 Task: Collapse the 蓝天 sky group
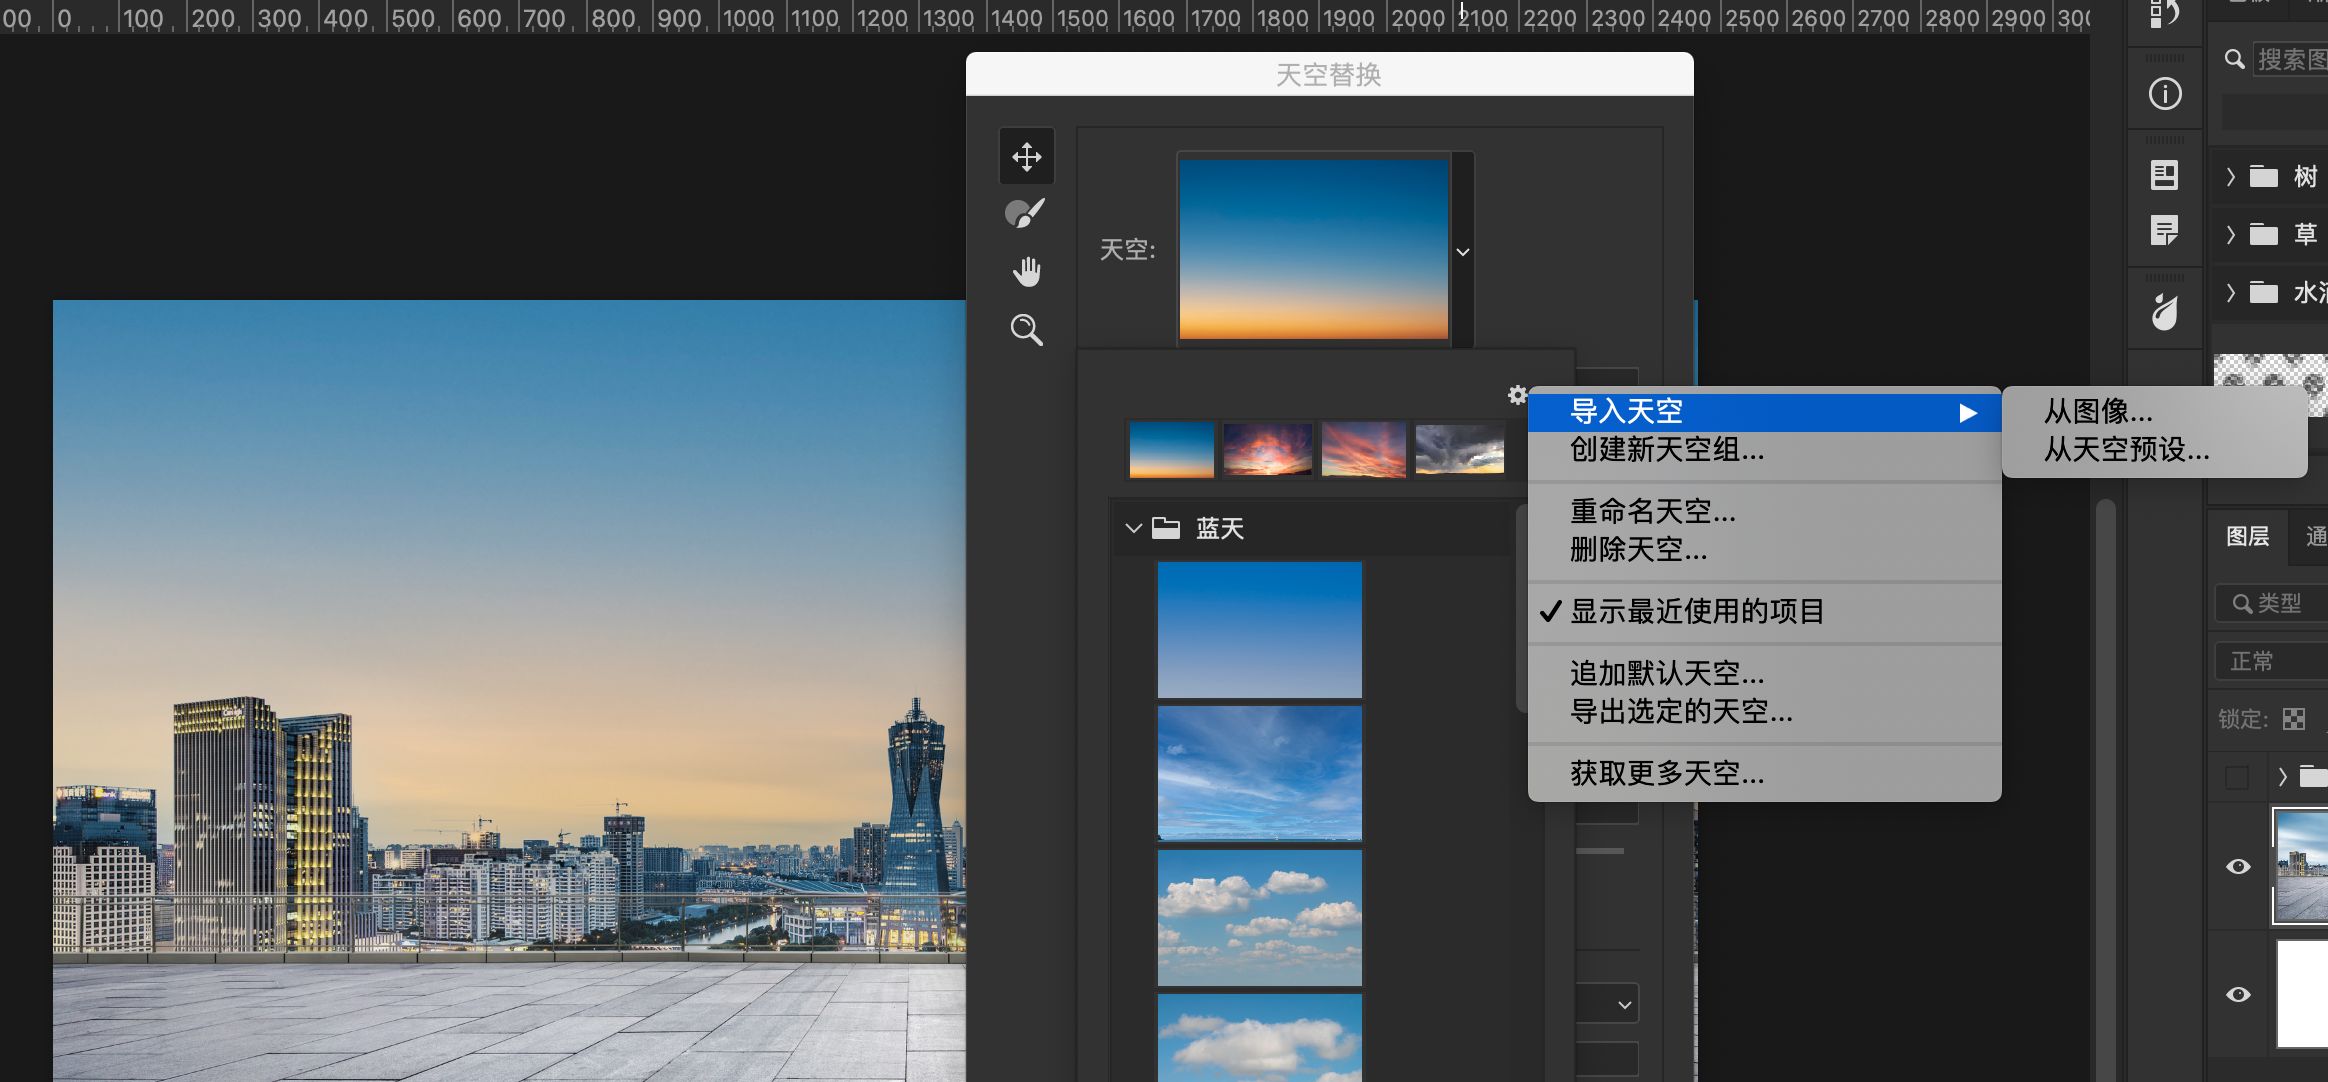click(1133, 528)
